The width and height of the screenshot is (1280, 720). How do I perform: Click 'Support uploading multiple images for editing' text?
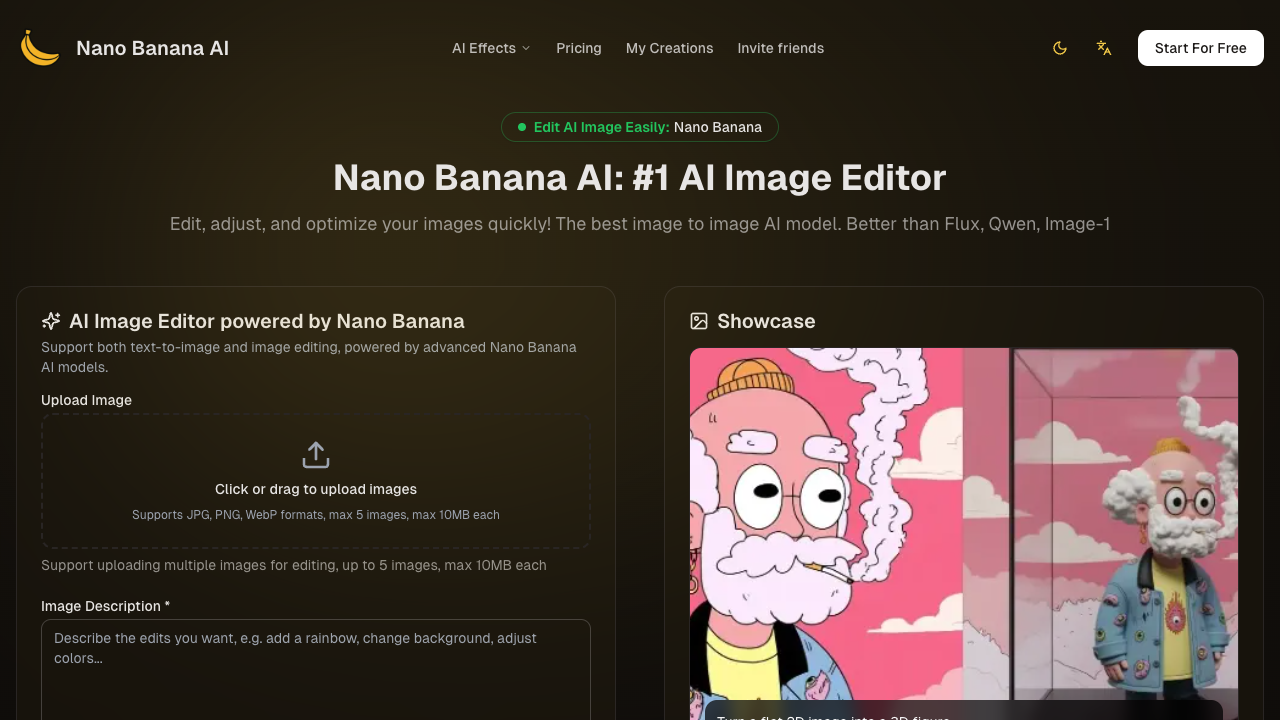click(x=294, y=565)
